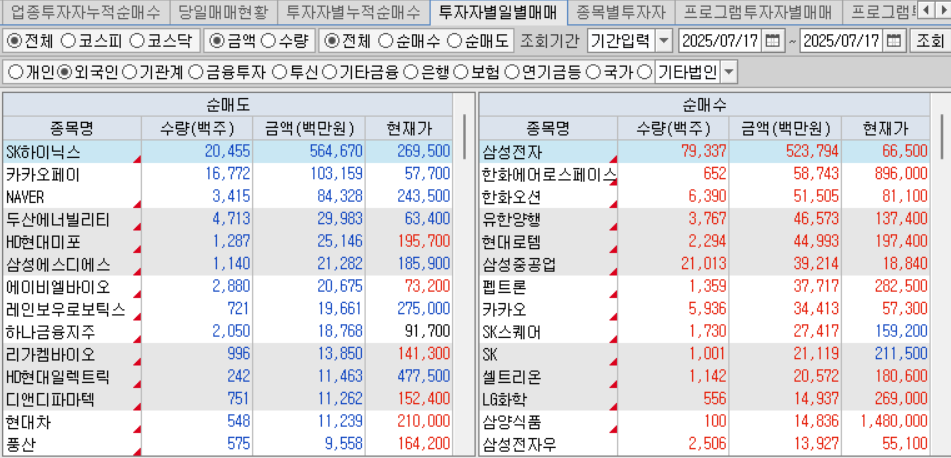
Task: Select 펩트론 stock name
Action: click(x=505, y=287)
